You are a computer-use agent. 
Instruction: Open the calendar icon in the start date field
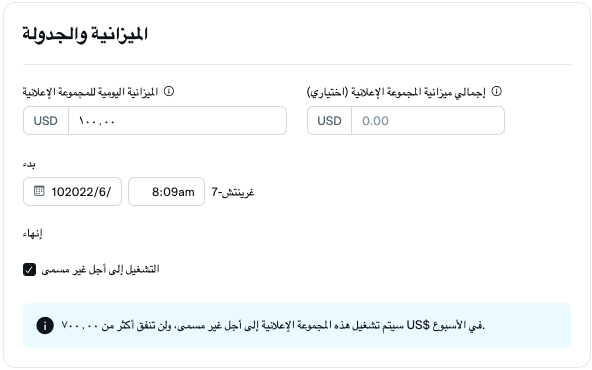[39, 191]
